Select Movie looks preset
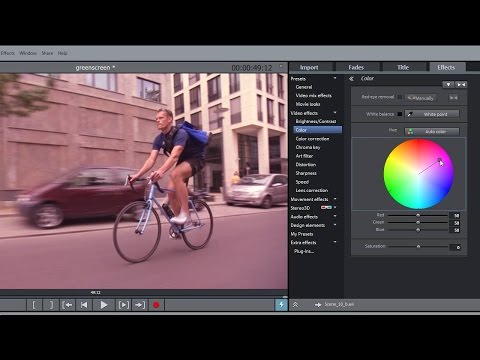Image resolution: width=480 pixels, height=360 pixels. (x=308, y=104)
